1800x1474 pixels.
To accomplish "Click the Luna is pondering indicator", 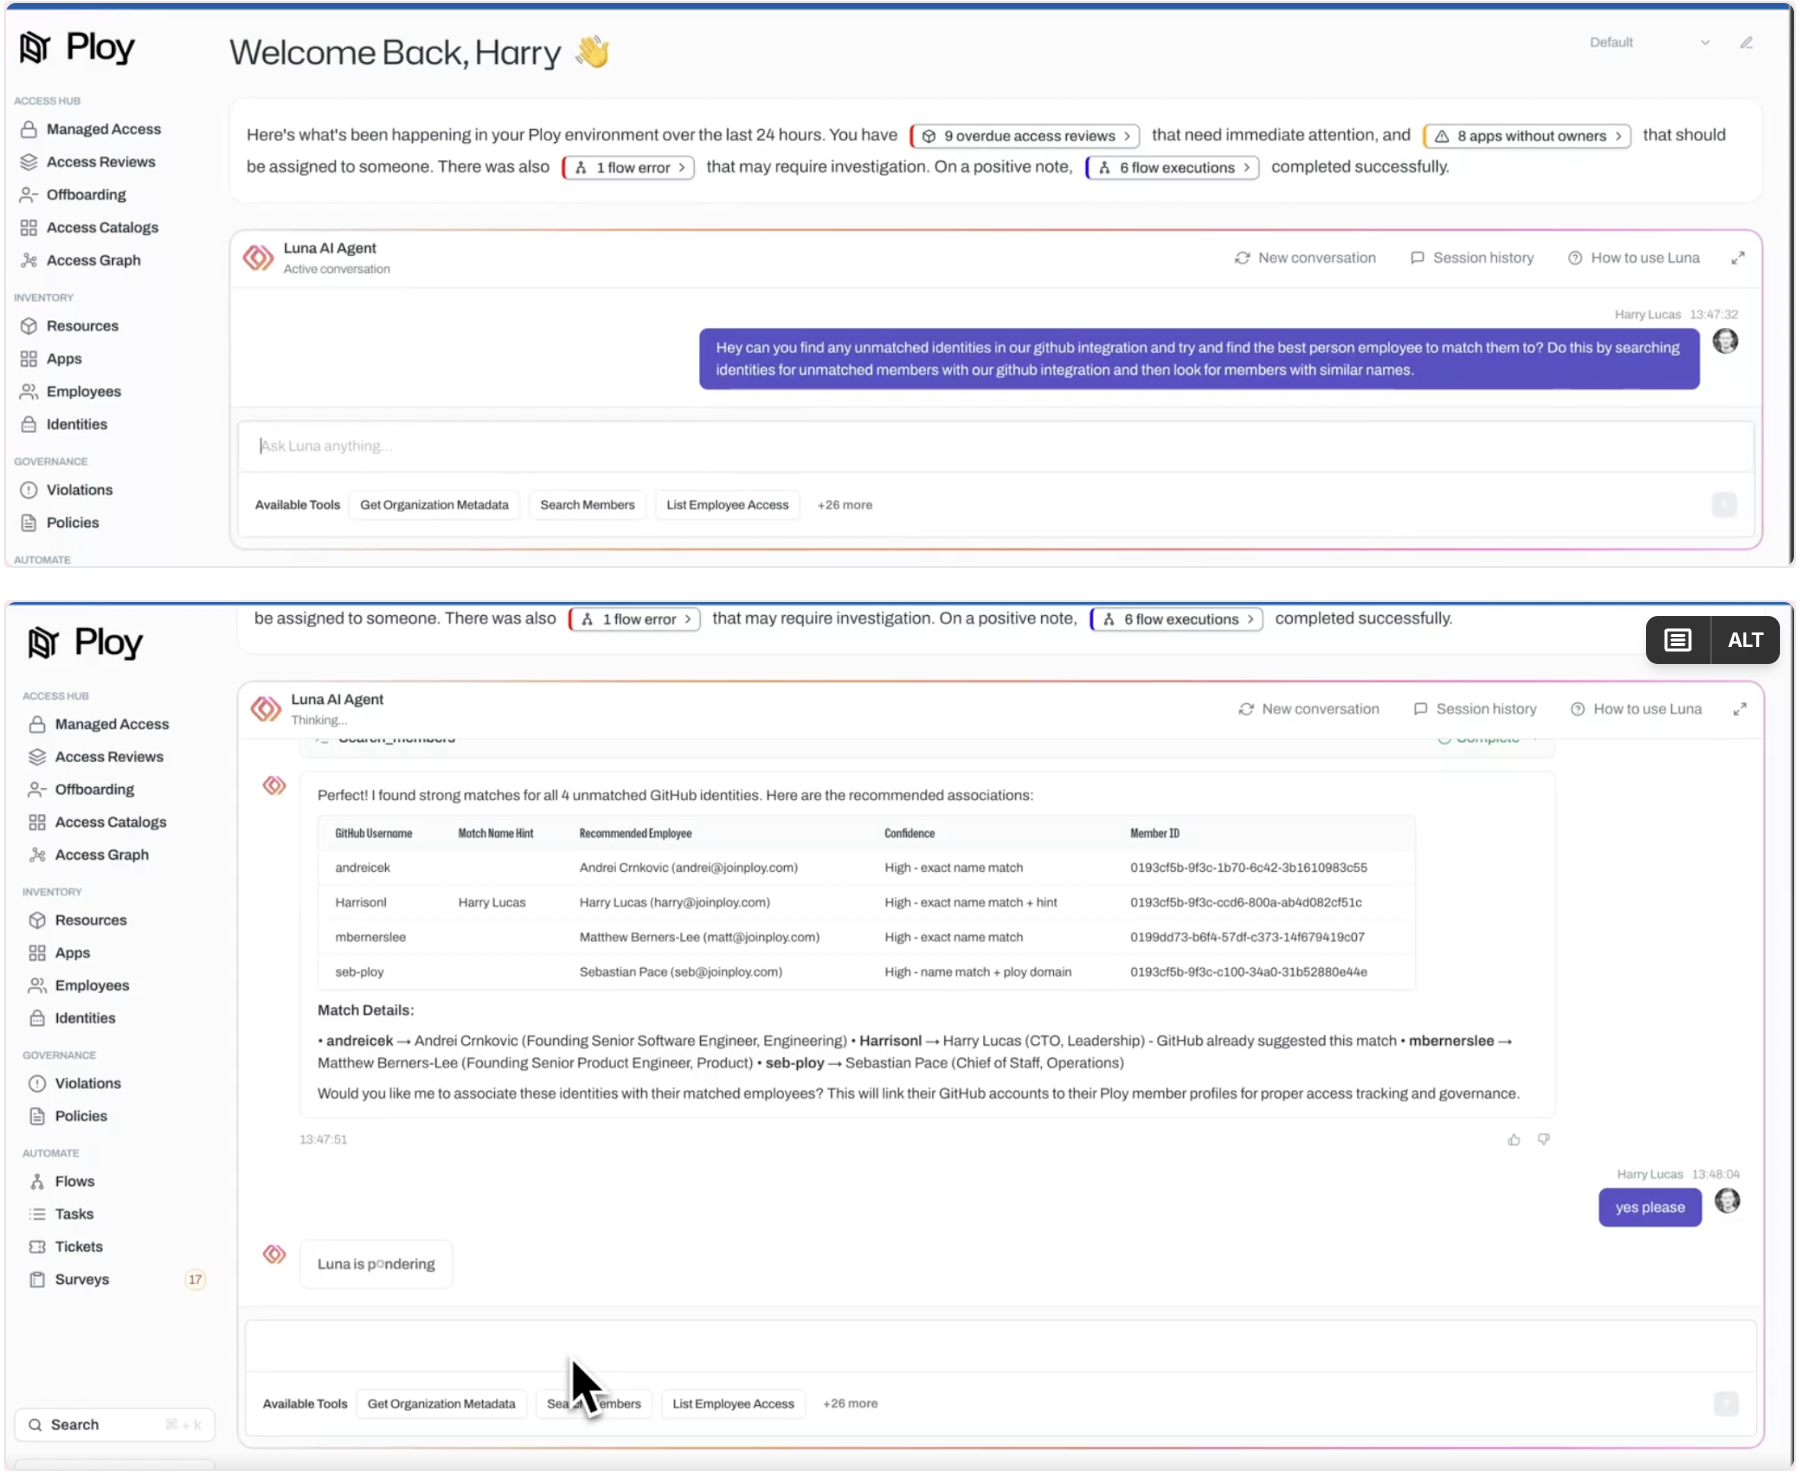I will [376, 1265].
